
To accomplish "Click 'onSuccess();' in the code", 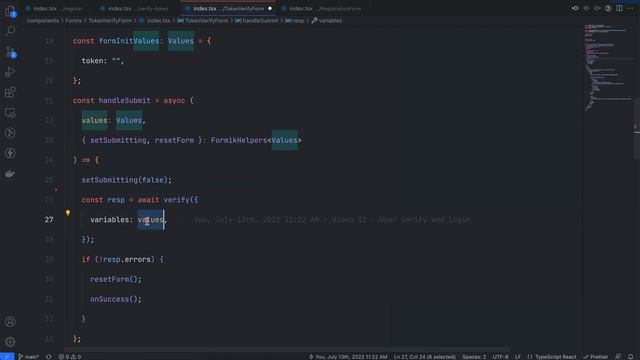I will pyautogui.click(x=116, y=299).
